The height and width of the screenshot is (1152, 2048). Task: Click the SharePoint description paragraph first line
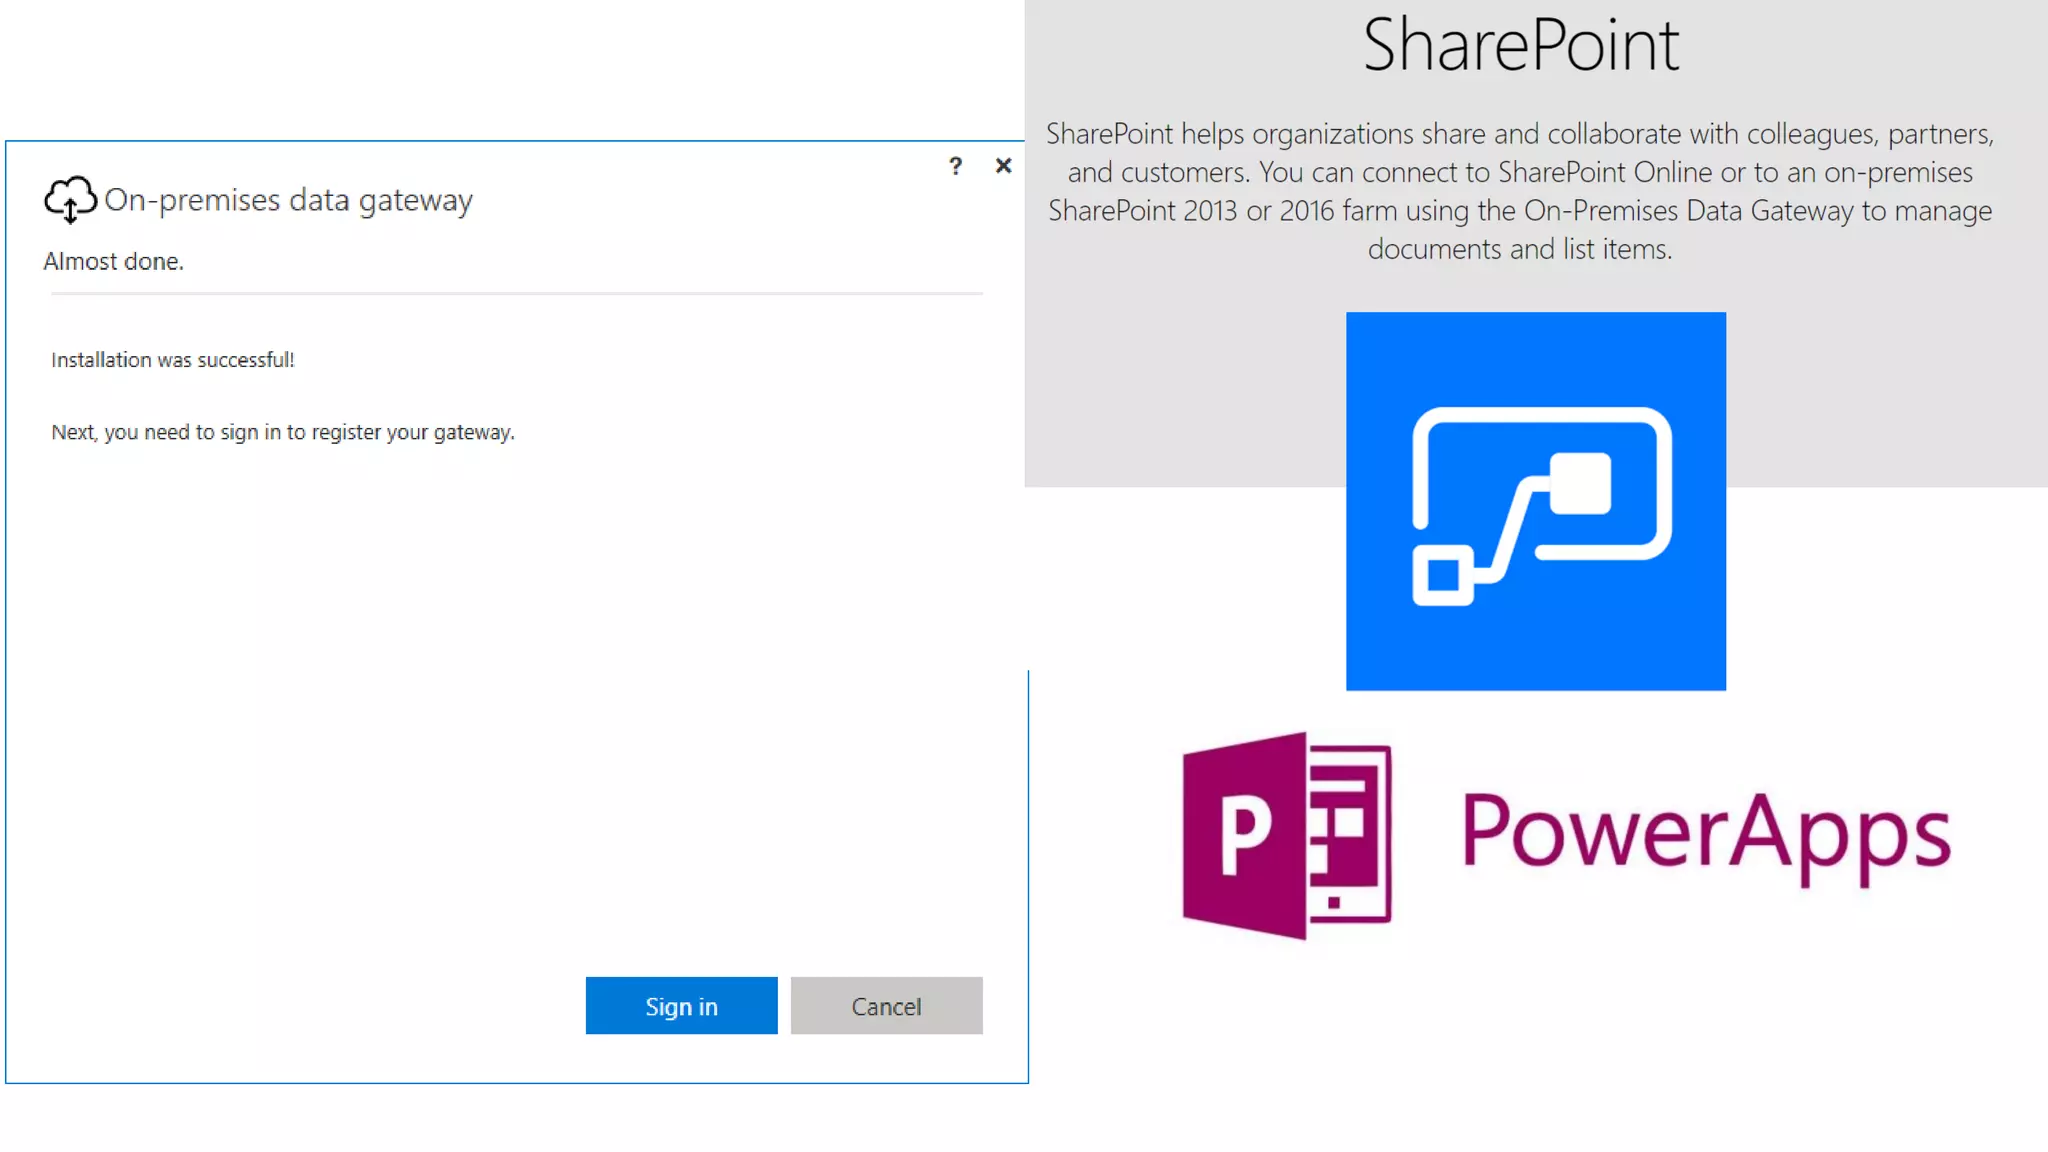tap(1520, 134)
